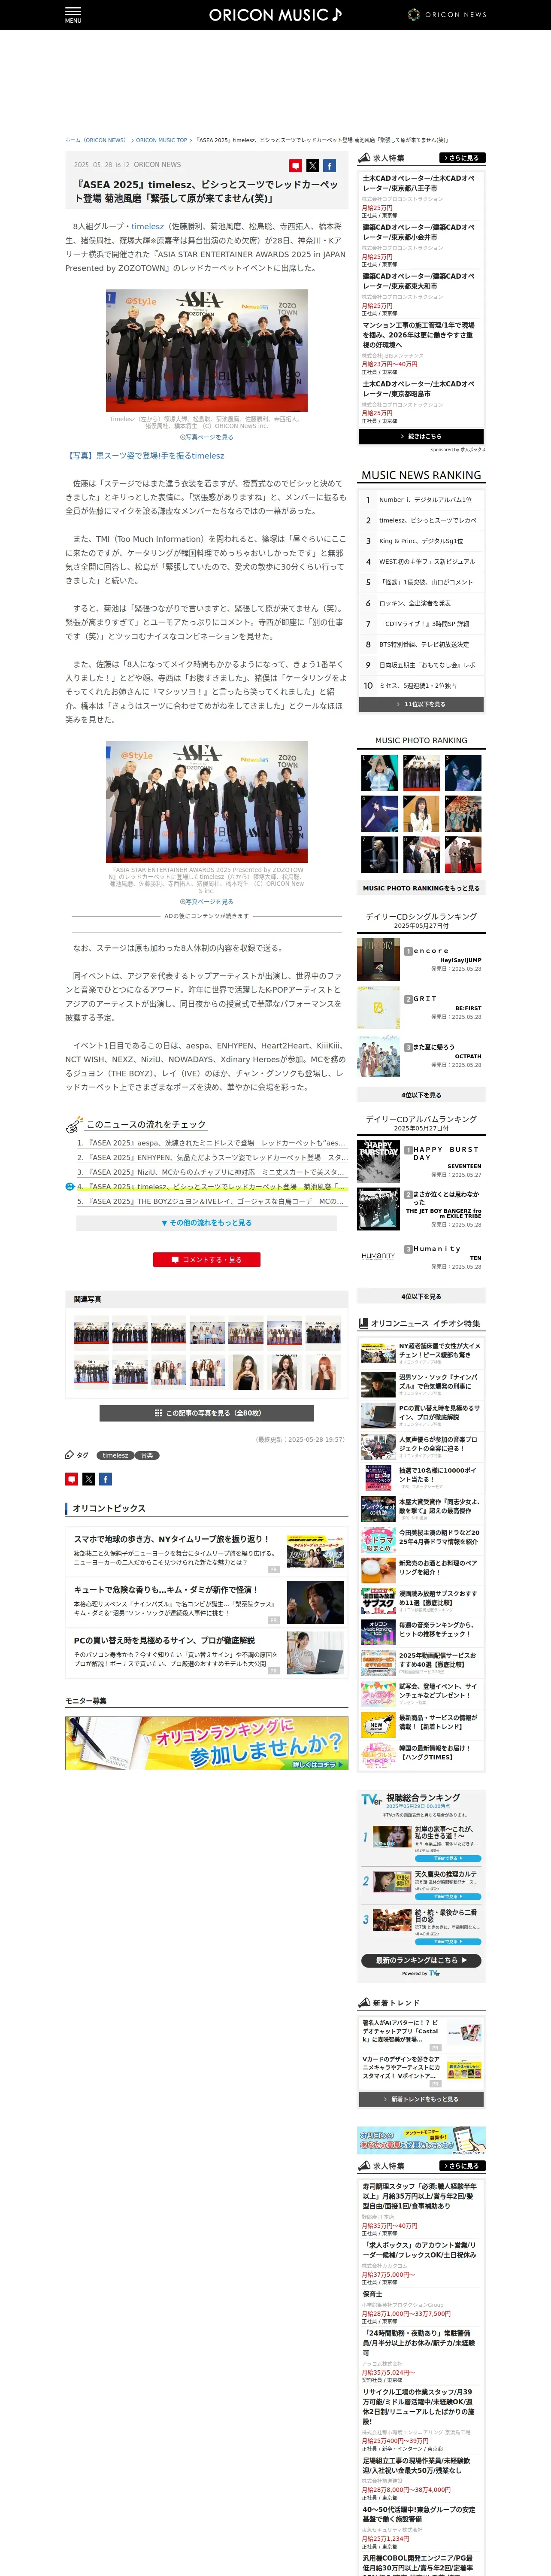This screenshot has width=551, height=2576.
Task: Open 寿司調理スタッフ job listing
Action: click(421, 2209)
